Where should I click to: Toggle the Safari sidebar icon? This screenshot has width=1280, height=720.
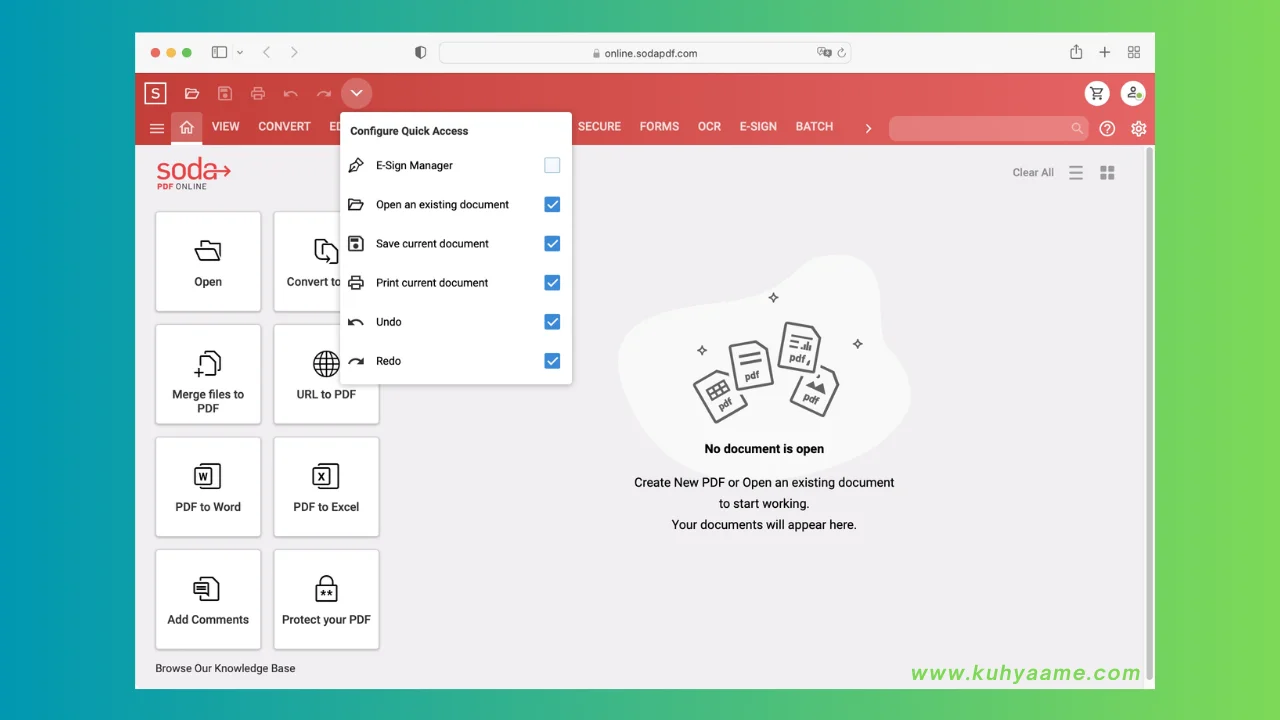pos(219,52)
